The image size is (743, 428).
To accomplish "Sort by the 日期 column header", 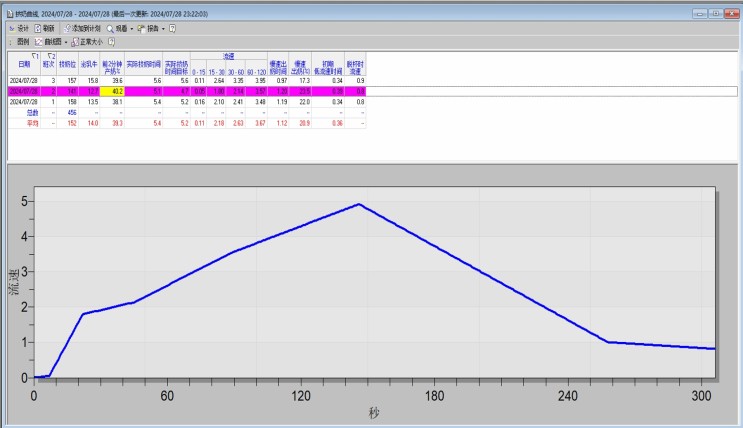I will (23, 64).
